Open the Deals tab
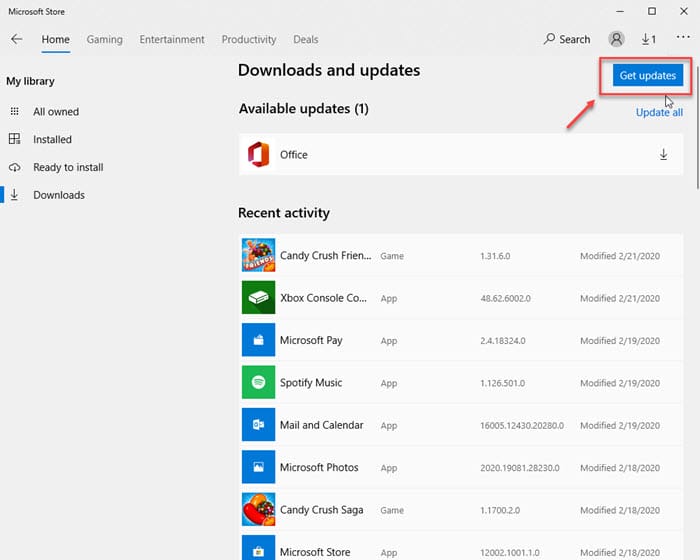 pos(306,39)
